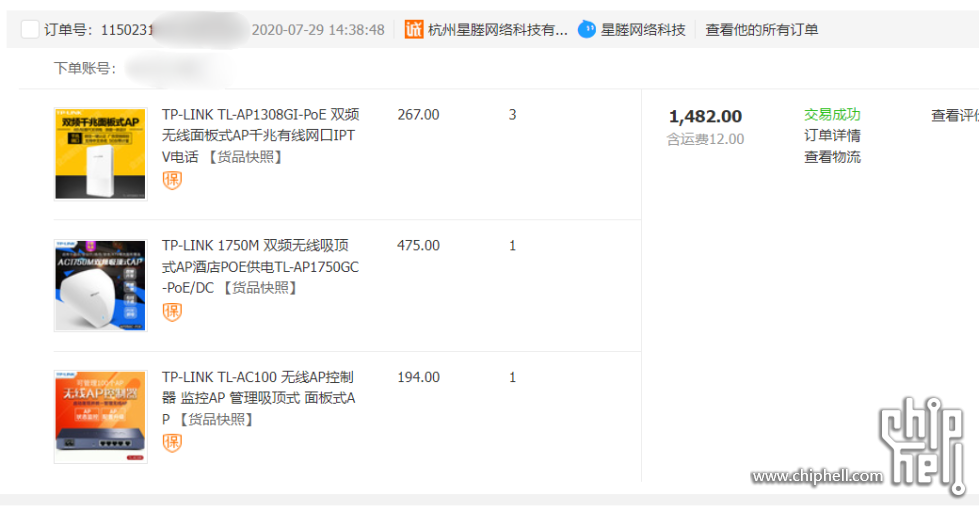Select the order total 1,482.00
The height and width of the screenshot is (511, 979).
[706, 116]
